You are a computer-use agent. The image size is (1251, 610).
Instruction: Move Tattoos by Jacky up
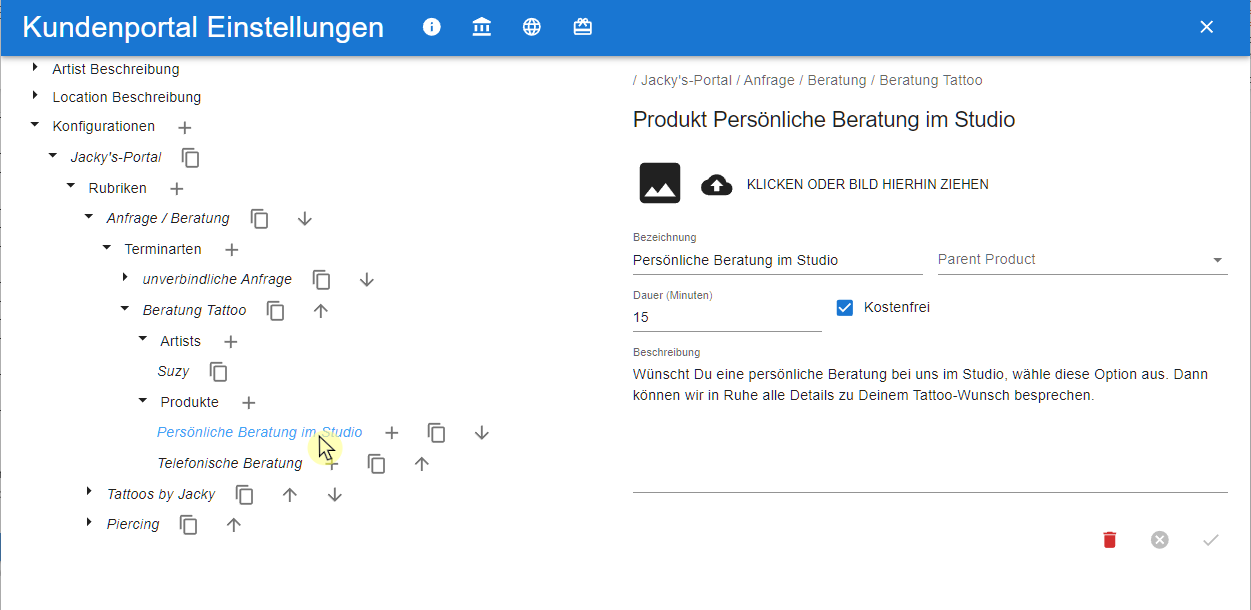290,495
